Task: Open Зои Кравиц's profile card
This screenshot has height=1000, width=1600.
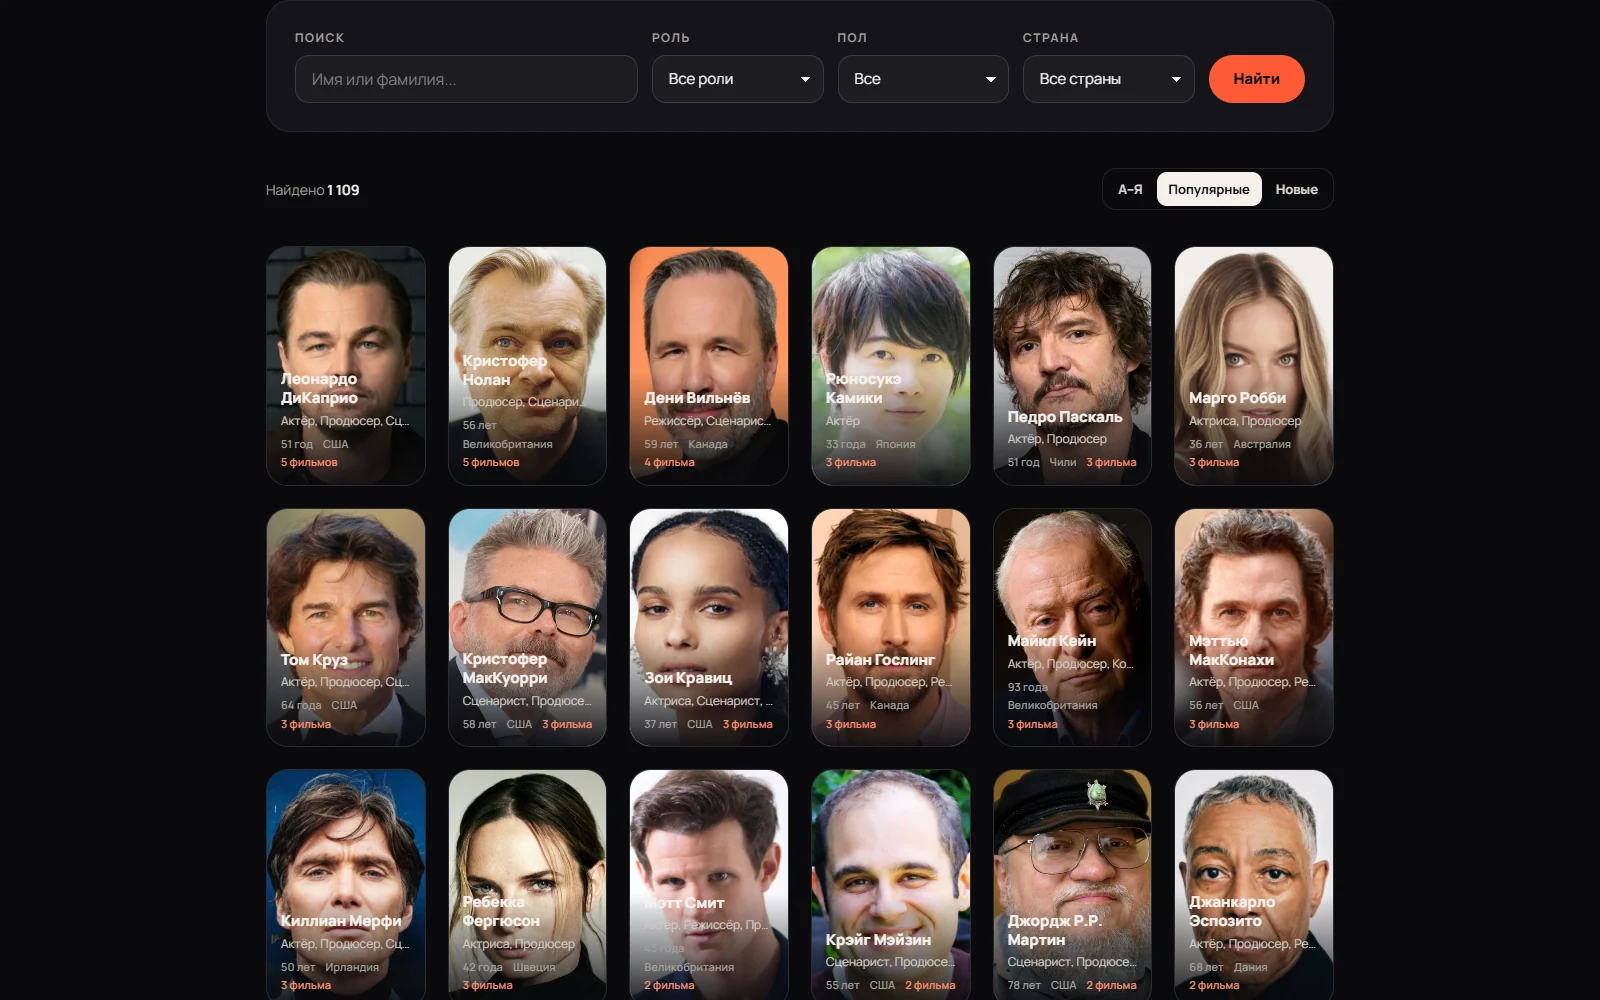Action: click(x=709, y=628)
